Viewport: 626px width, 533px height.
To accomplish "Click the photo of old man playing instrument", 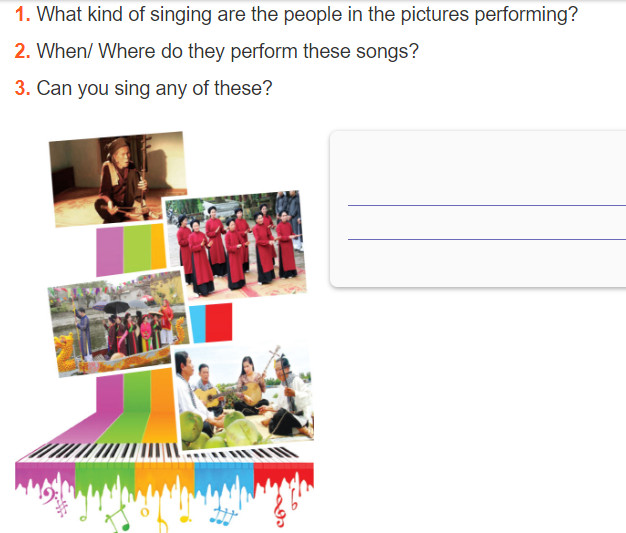I will (118, 179).
